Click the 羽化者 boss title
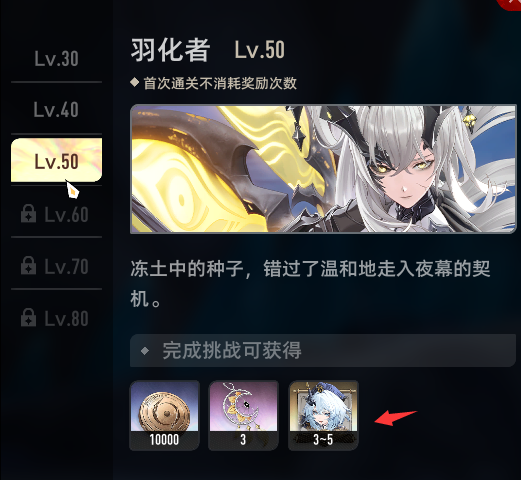 170,50
